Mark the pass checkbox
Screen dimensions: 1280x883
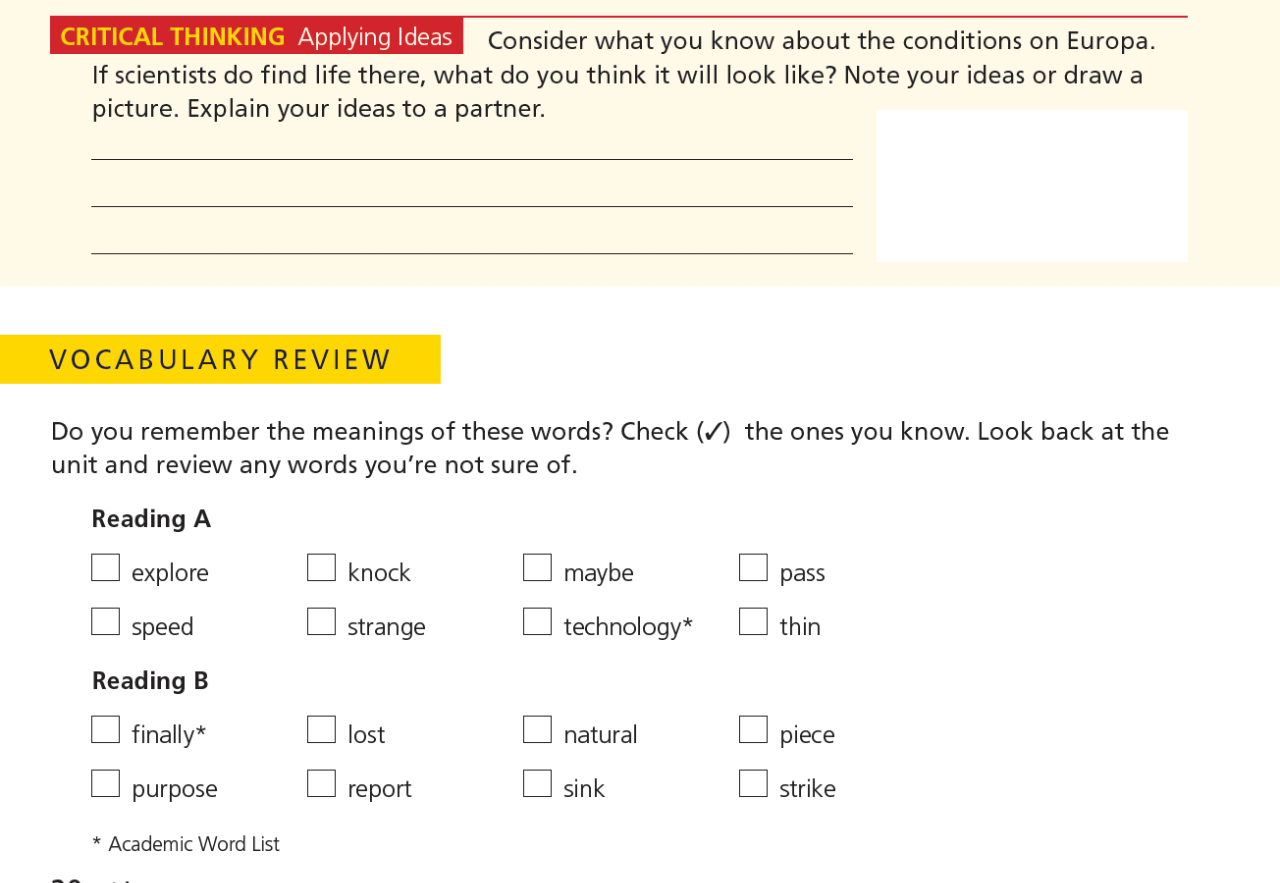(753, 568)
